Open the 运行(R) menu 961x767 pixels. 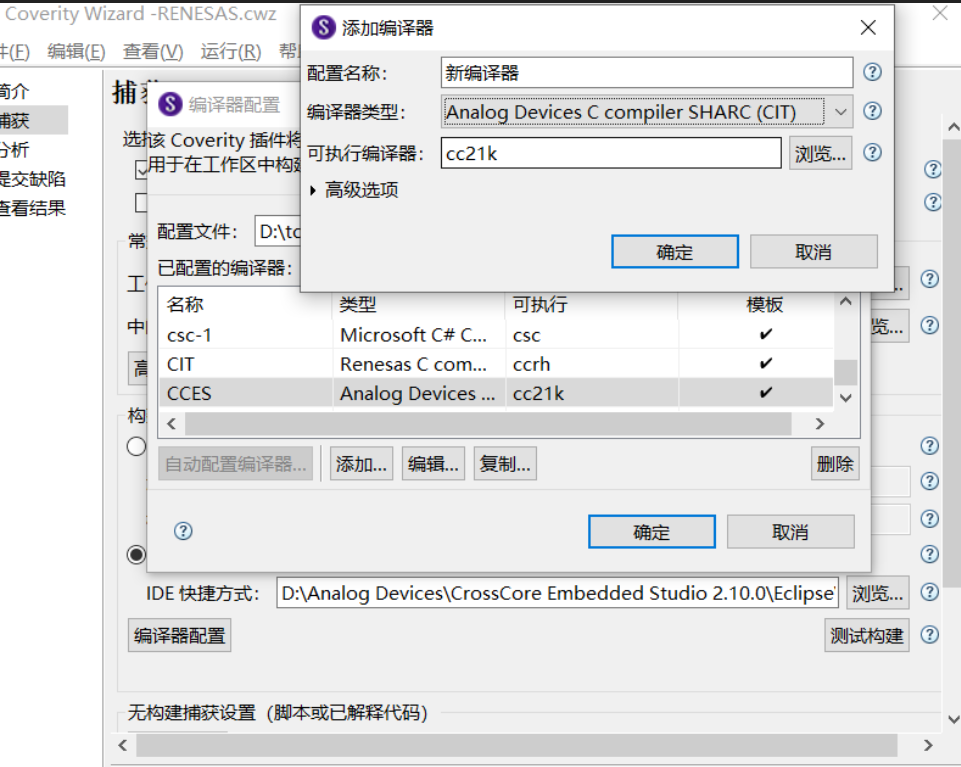point(230,52)
